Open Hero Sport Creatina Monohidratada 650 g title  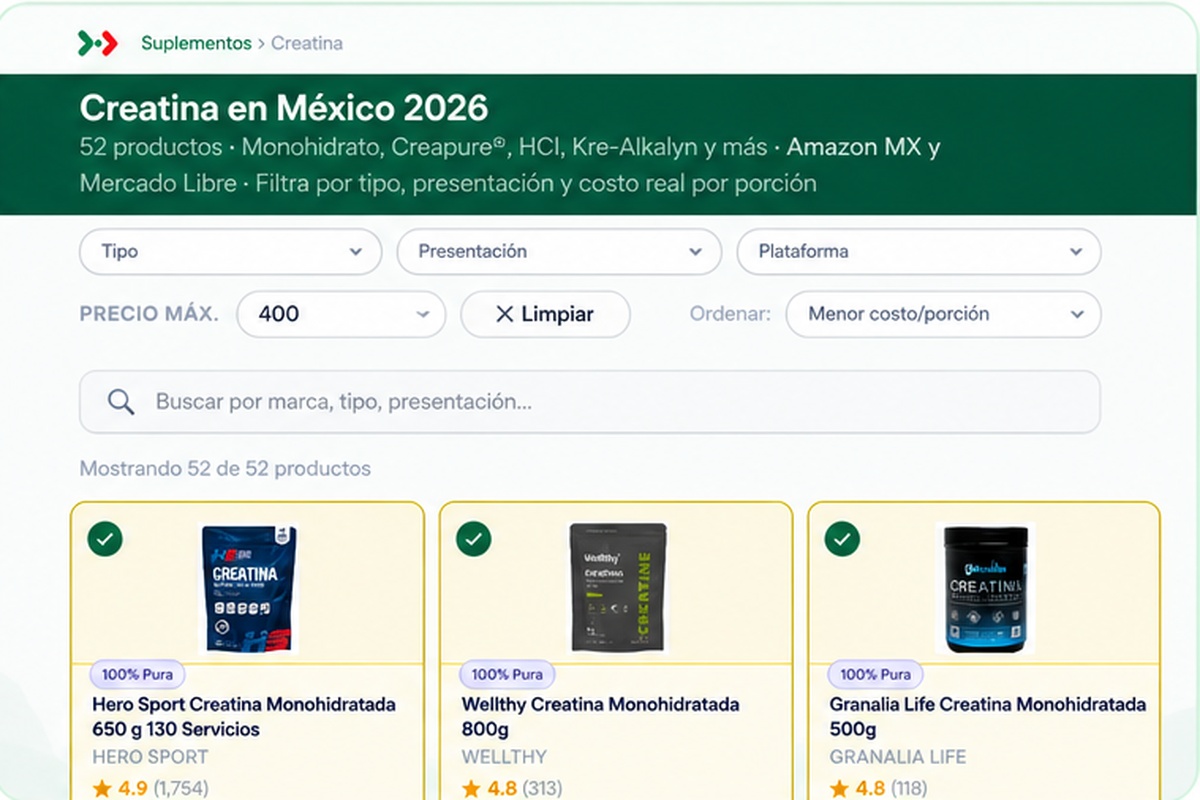tap(244, 717)
